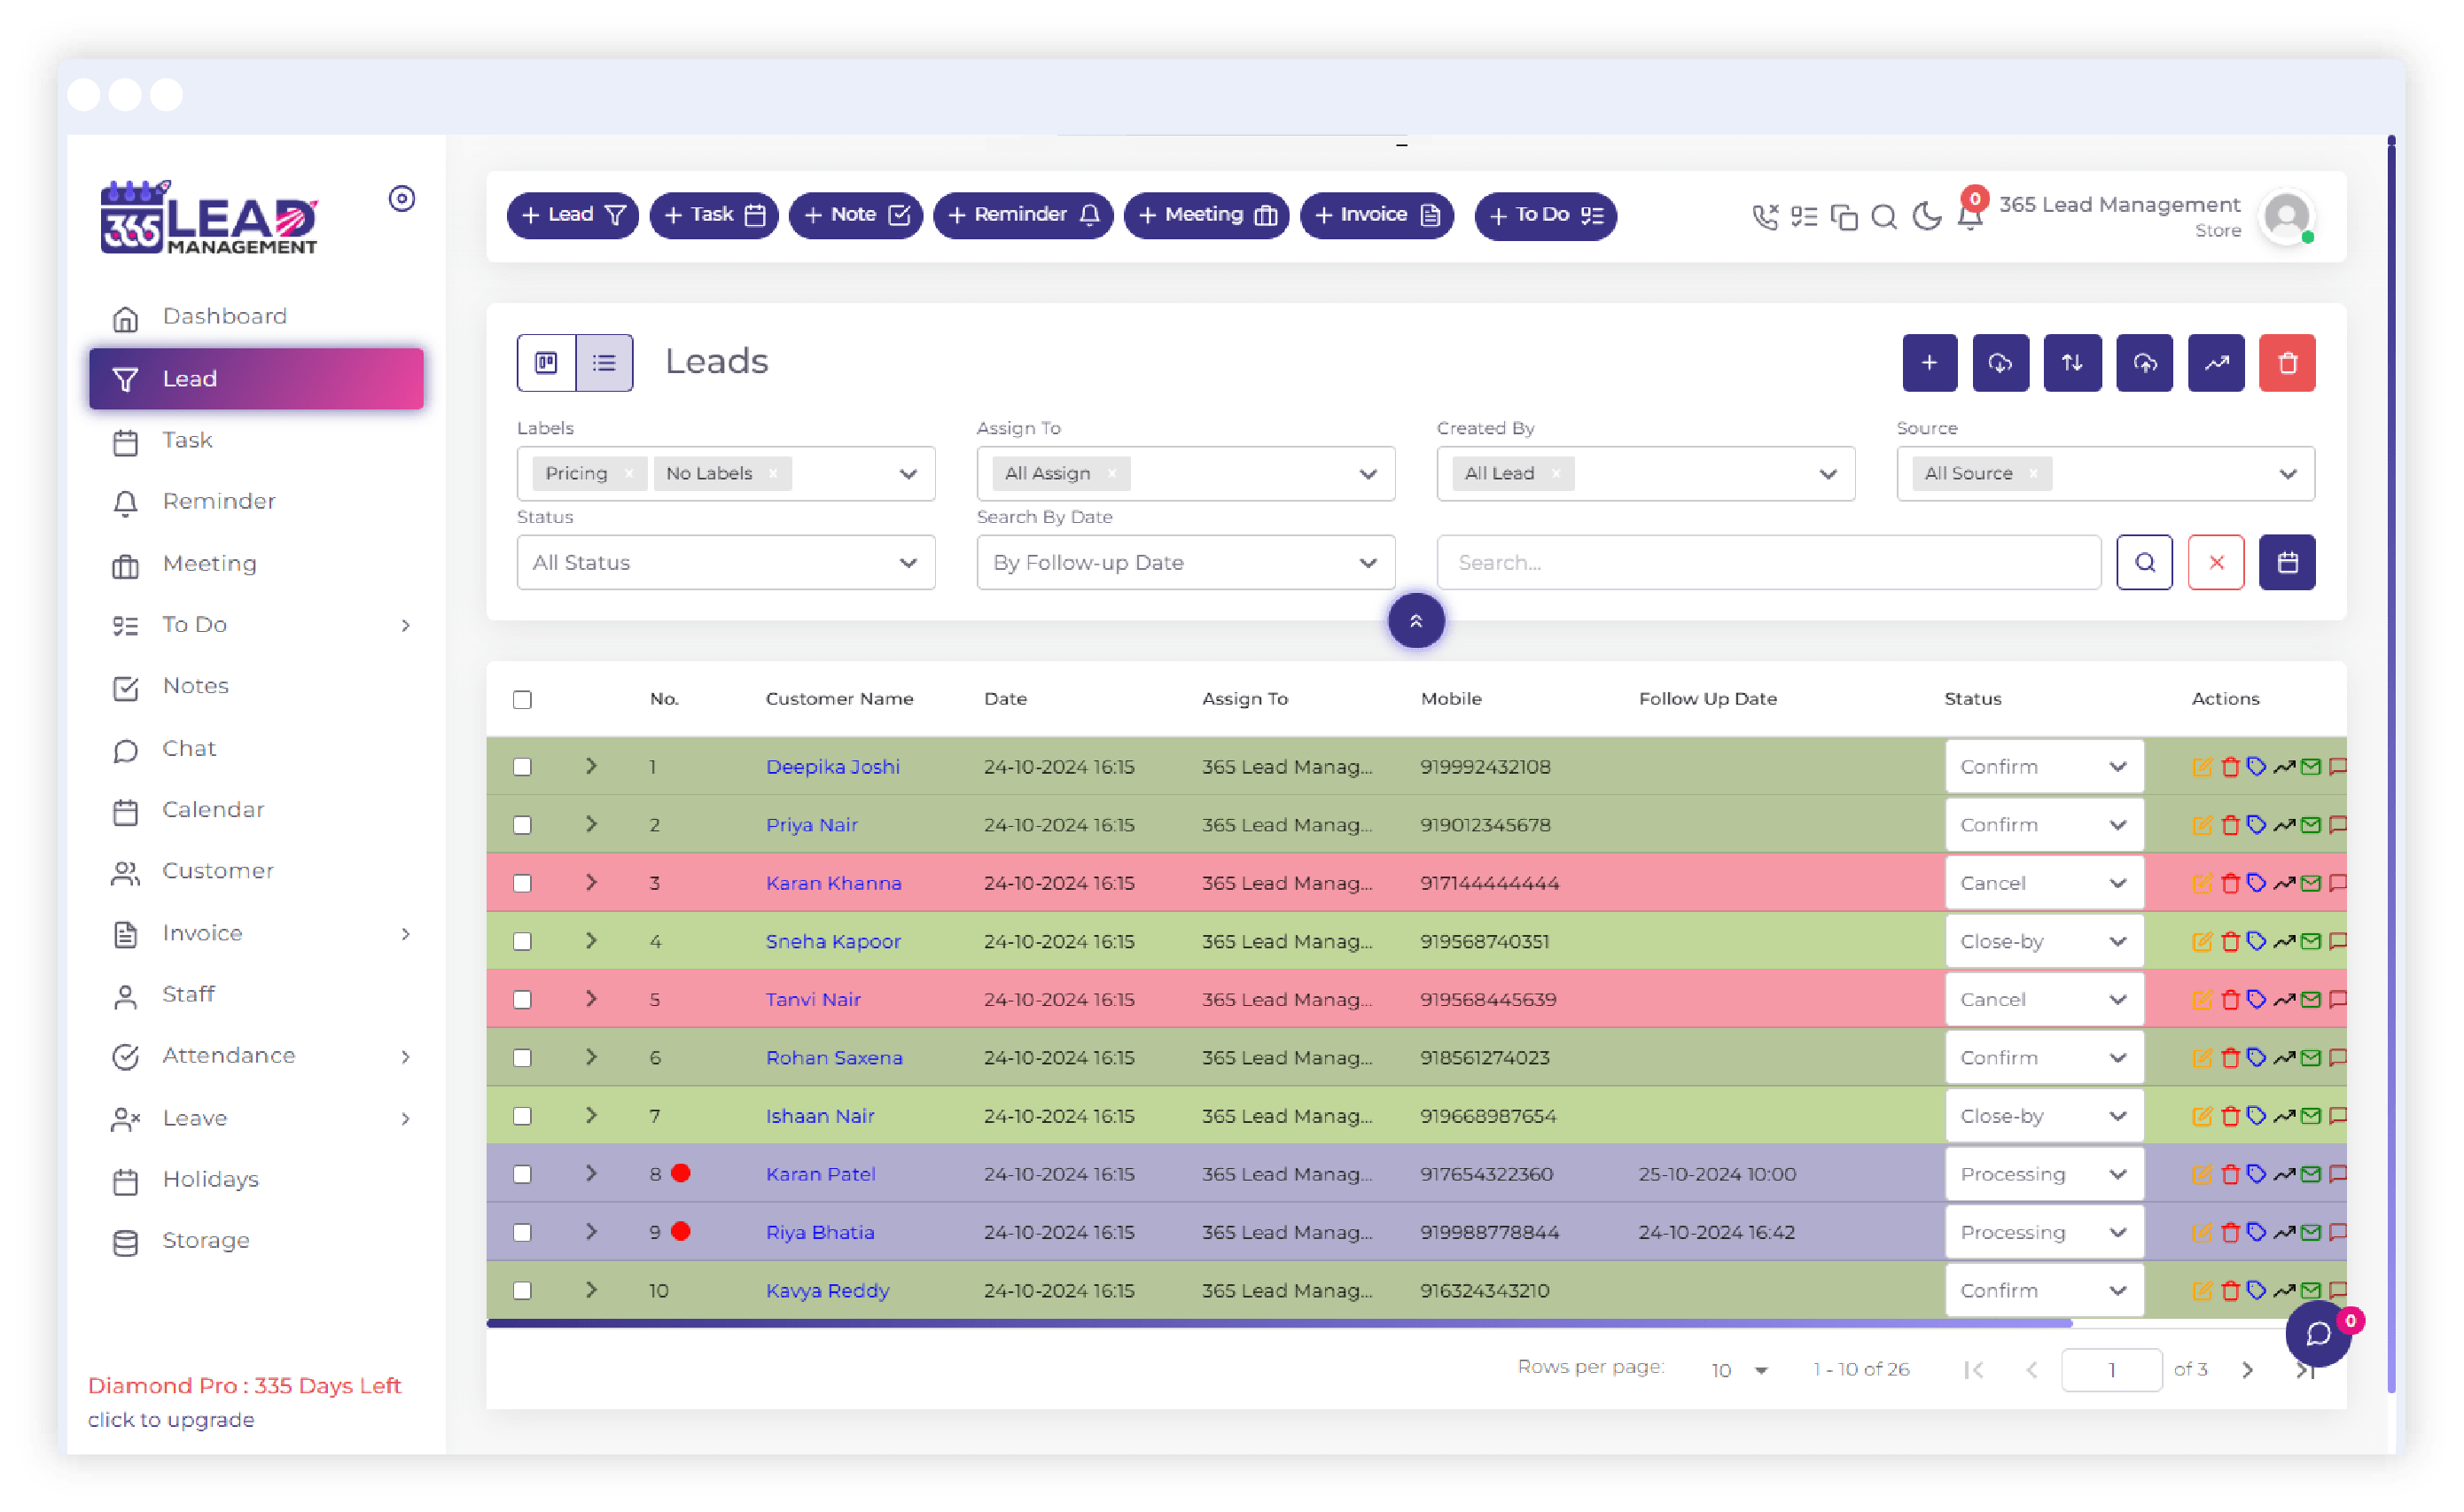Open the notifications bell icon
2464x1512 pixels.
tap(1970, 216)
